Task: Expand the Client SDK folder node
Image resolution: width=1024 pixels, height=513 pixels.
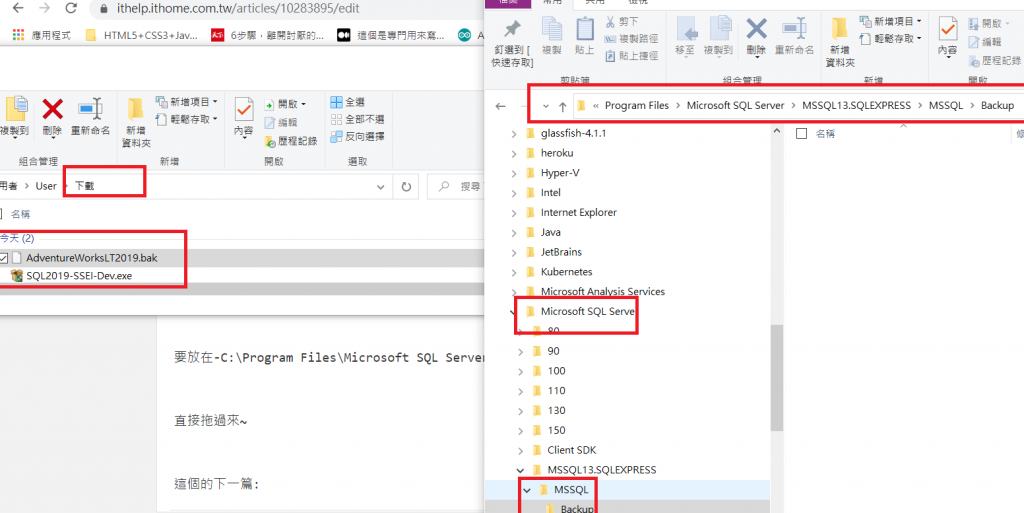Action: (x=520, y=450)
